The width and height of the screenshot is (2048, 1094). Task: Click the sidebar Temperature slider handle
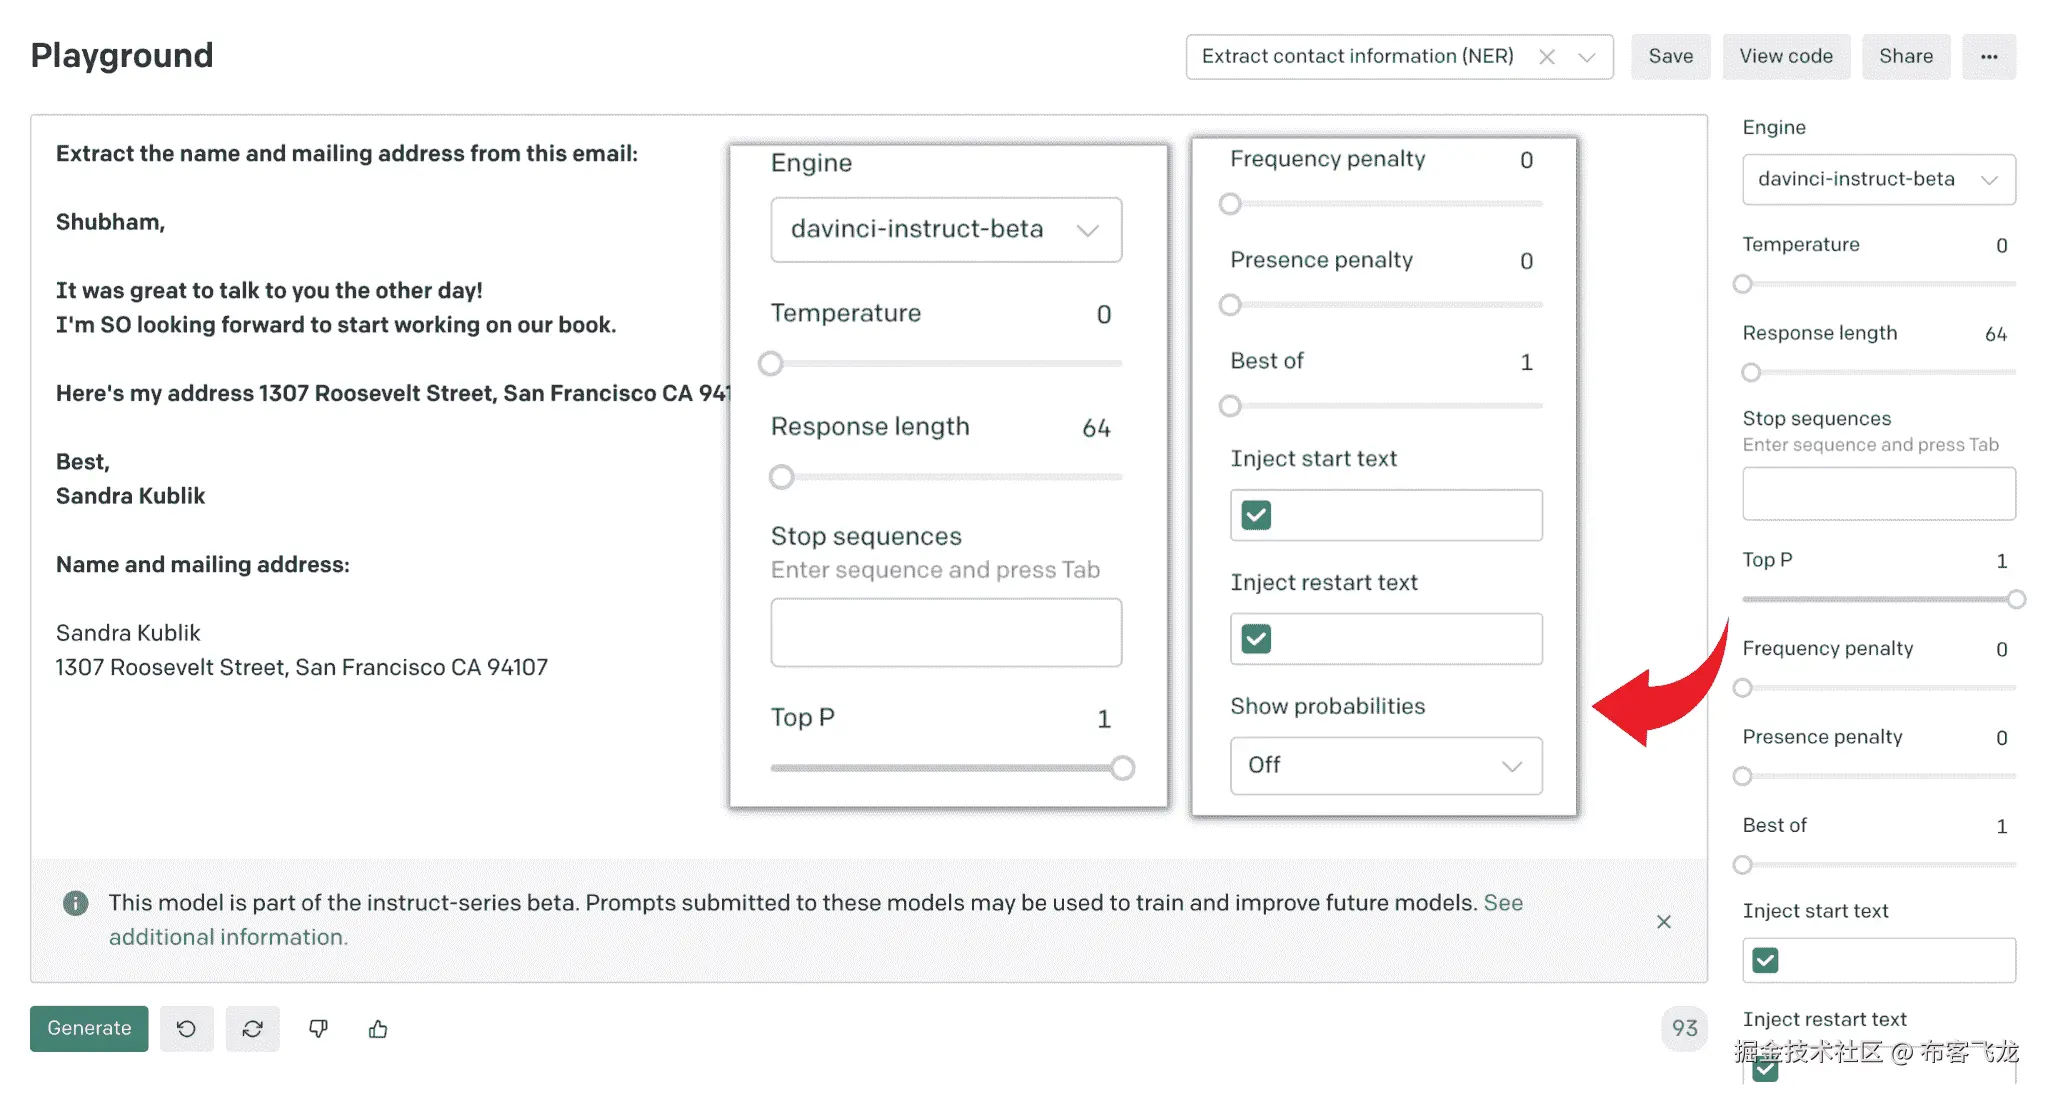pos(1743,284)
